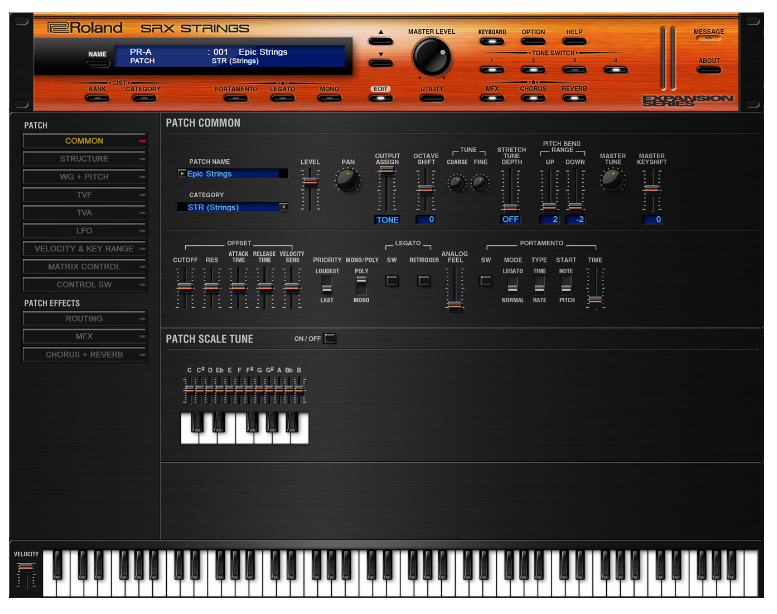The image size is (777, 614).
Task: Open the Help button
Action: (x=574, y=42)
